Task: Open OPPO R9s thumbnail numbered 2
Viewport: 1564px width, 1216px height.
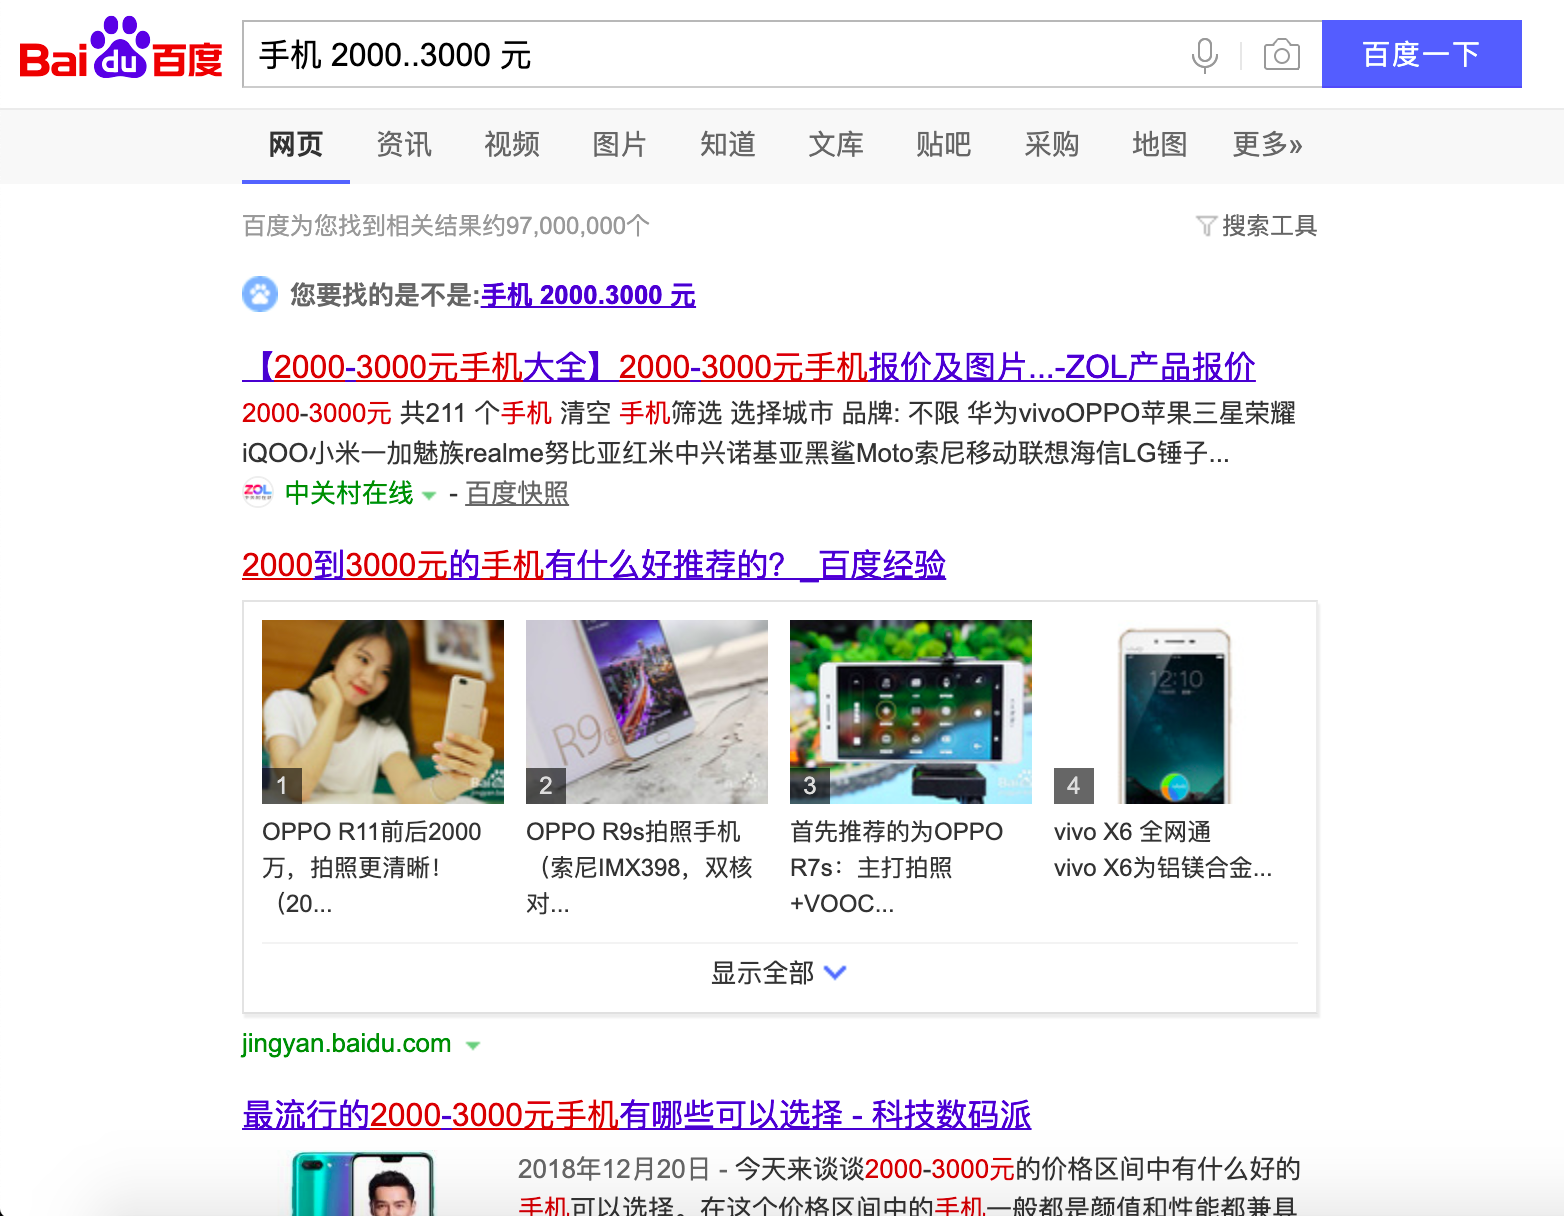Action: point(647,712)
